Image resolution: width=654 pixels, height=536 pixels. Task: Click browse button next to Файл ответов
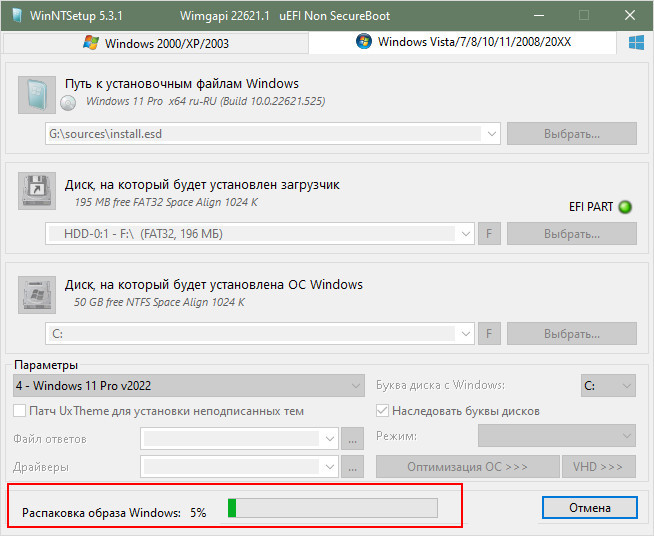pyautogui.click(x=352, y=438)
